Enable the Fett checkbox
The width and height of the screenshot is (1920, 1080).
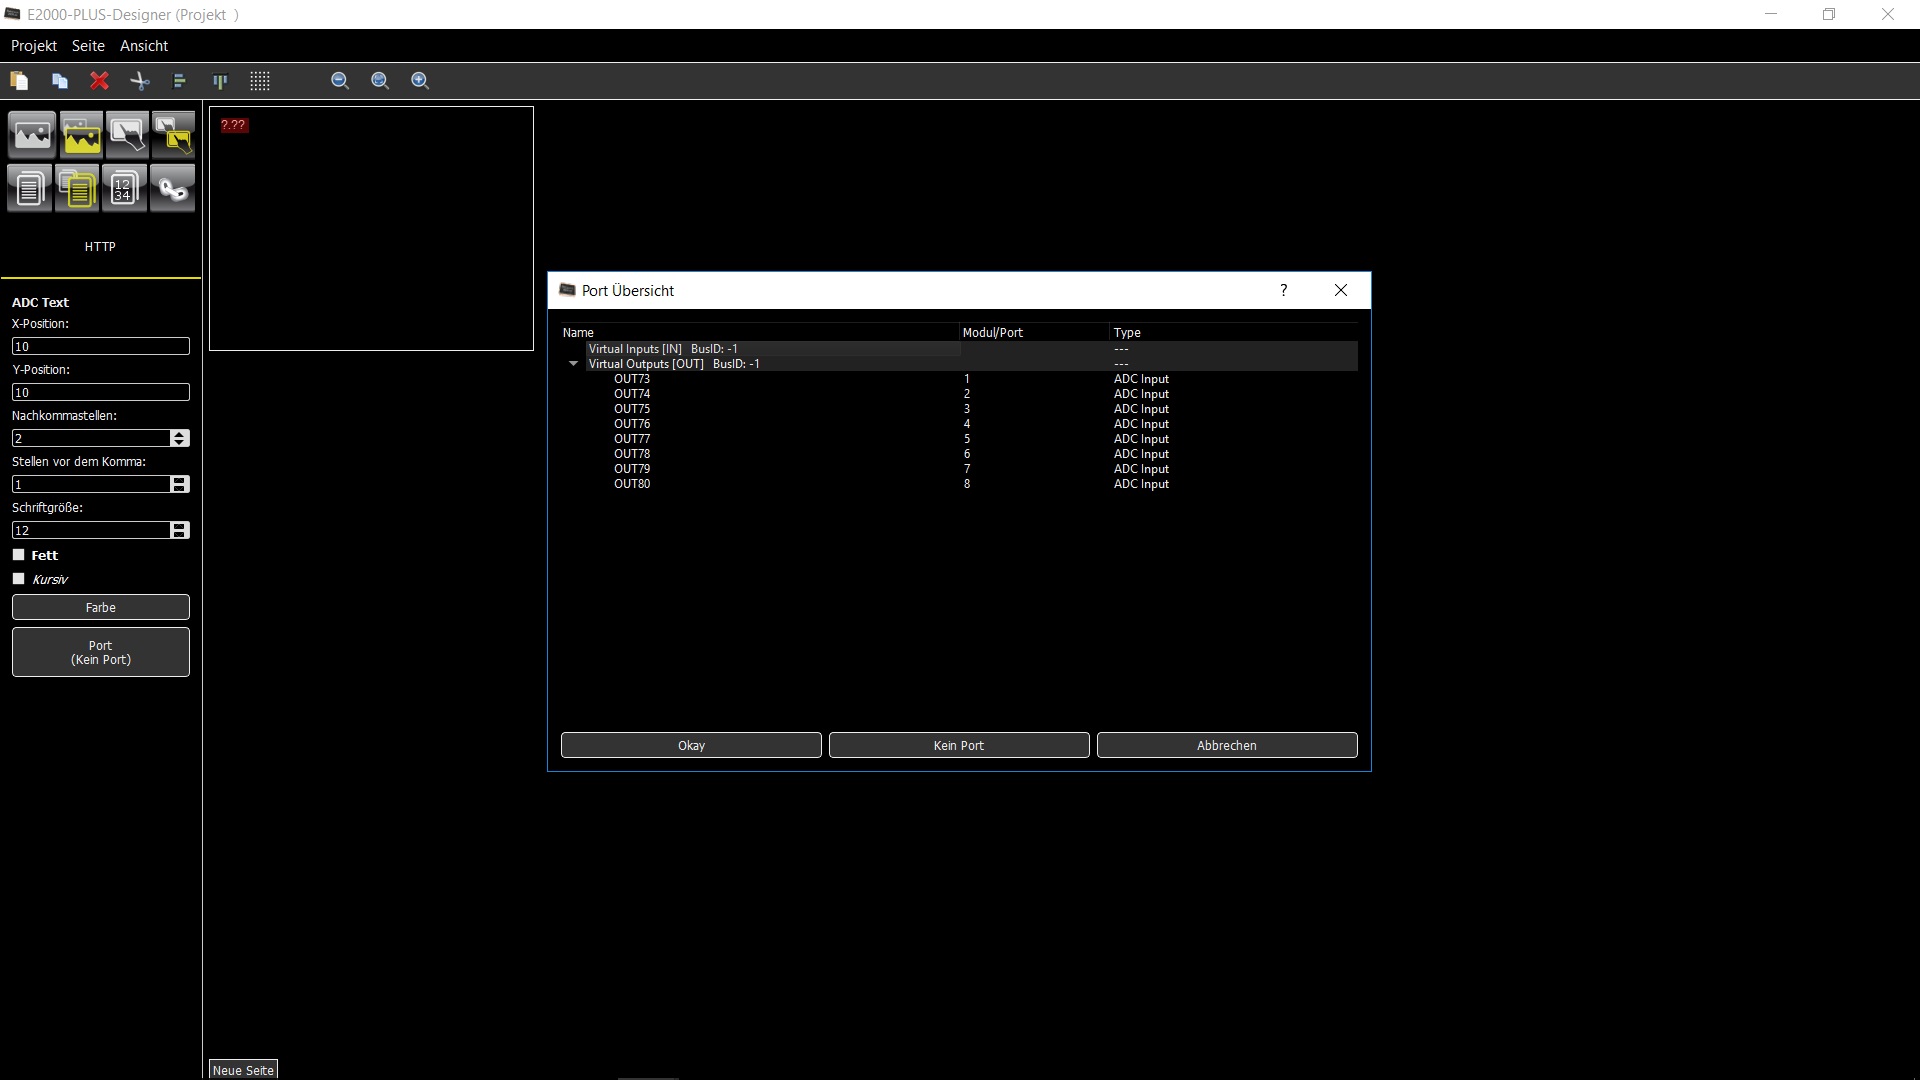click(19, 555)
